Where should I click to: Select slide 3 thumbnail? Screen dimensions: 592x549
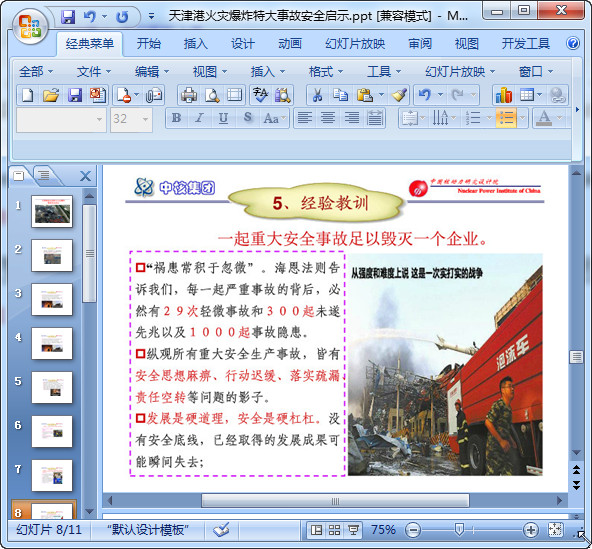pos(52,299)
